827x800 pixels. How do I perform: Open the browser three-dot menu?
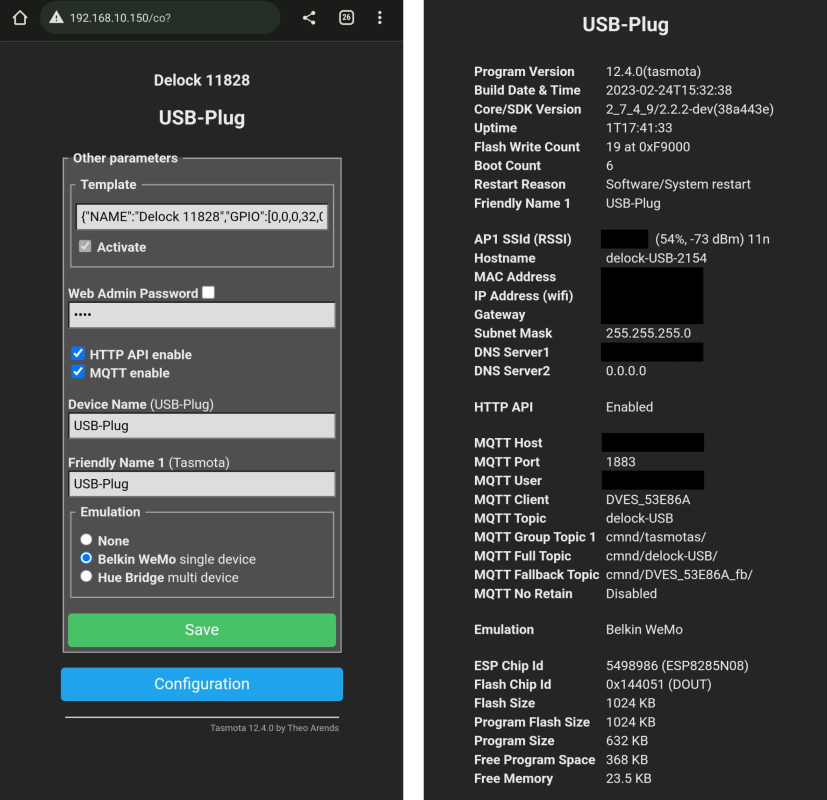coord(380,18)
